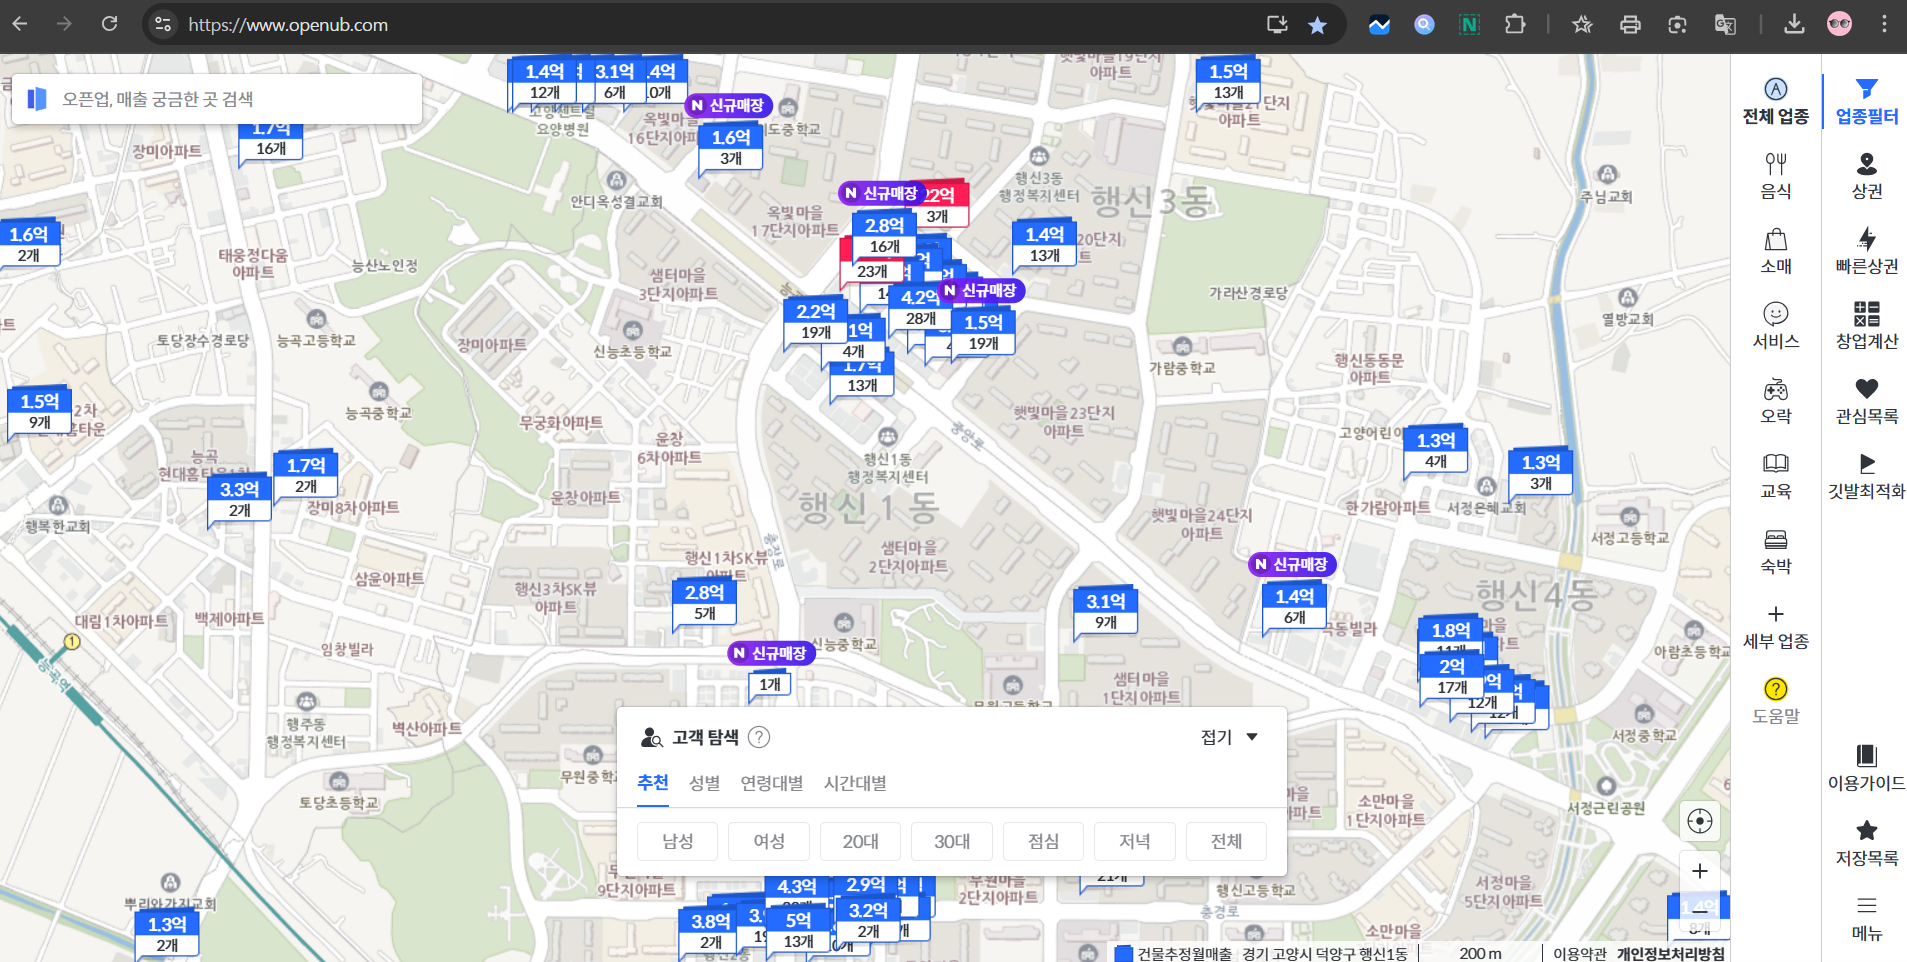Viewport: 1907px width, 962px height.
Task: Select the 3.3억 2개 map marker
Action: click(239, 499)
